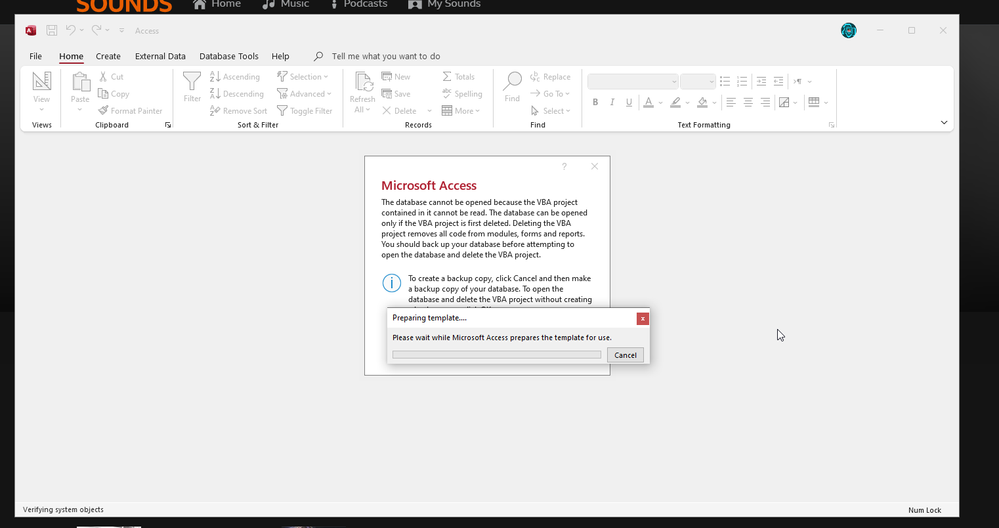Image resolution: width=999 pixels, height=528 pixels.
Task: Sort records Descending
Action: [236, 94]
